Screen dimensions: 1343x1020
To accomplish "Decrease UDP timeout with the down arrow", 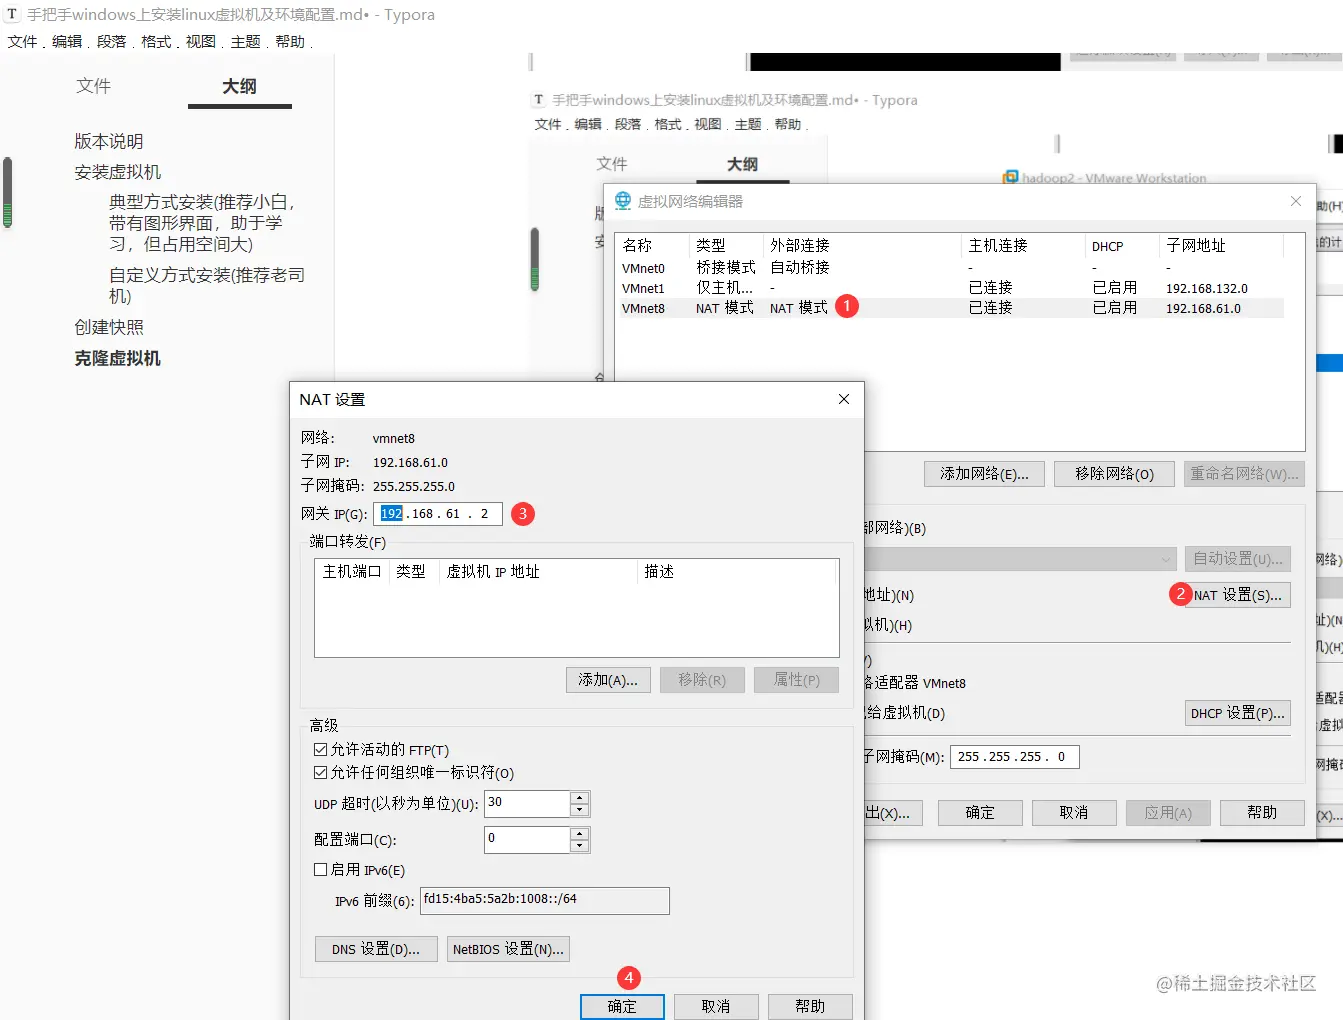I will pos(579,809).
